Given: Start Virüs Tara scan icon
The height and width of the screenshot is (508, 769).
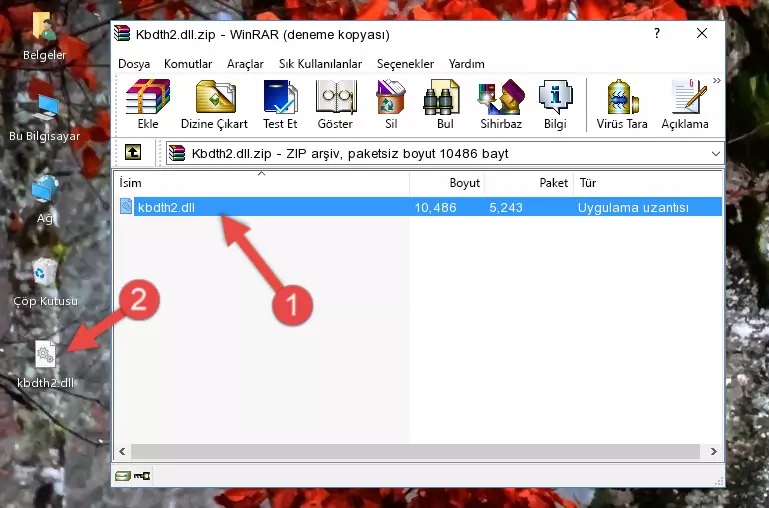Looking at the screenshot, I should [x=622, y=104].
